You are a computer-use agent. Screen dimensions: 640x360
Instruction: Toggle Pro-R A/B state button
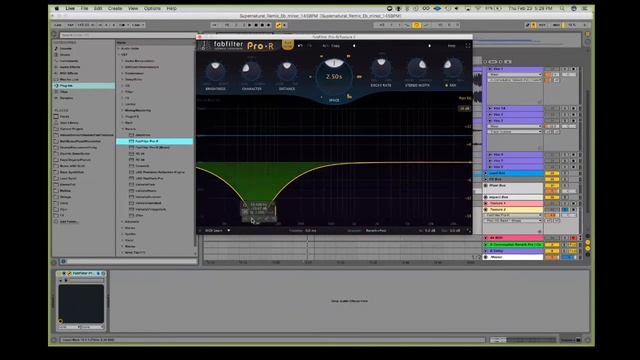tap(325, 46)
